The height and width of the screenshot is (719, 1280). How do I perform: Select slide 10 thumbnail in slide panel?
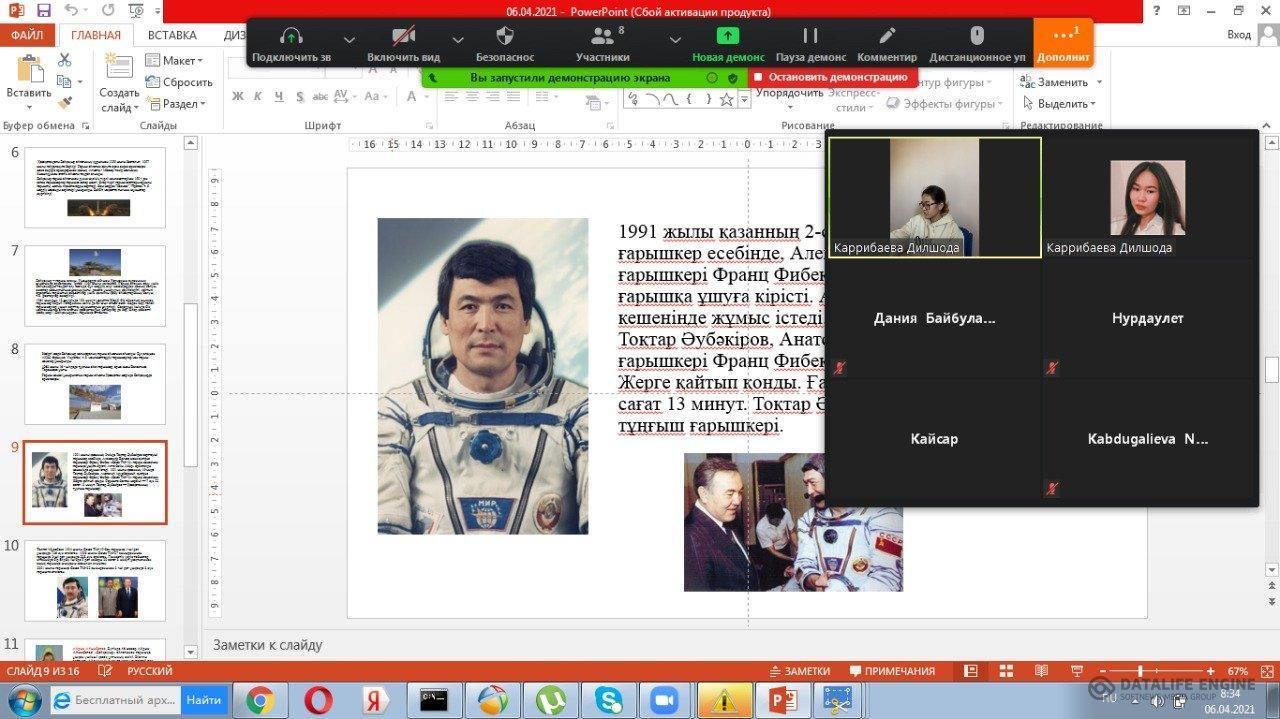point(95,582)
